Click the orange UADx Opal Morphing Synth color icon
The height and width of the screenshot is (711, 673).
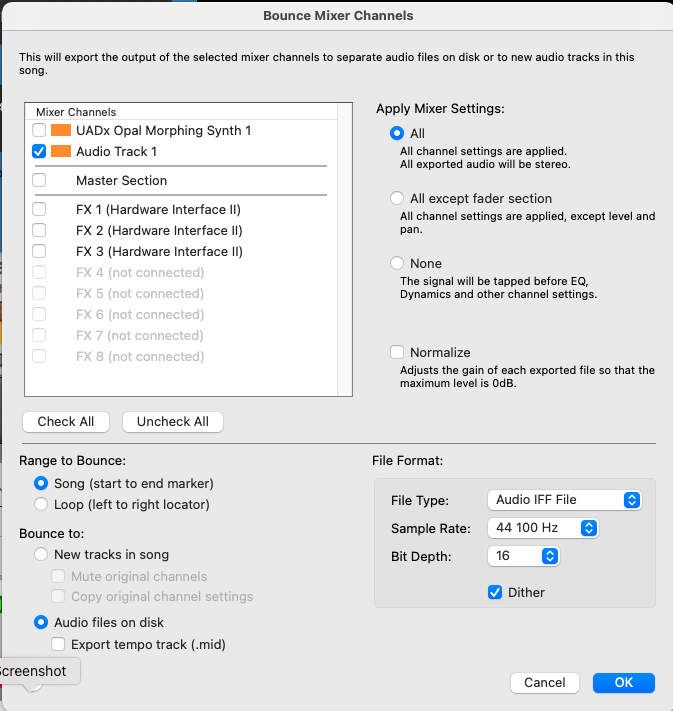click(x=61, y=131)
